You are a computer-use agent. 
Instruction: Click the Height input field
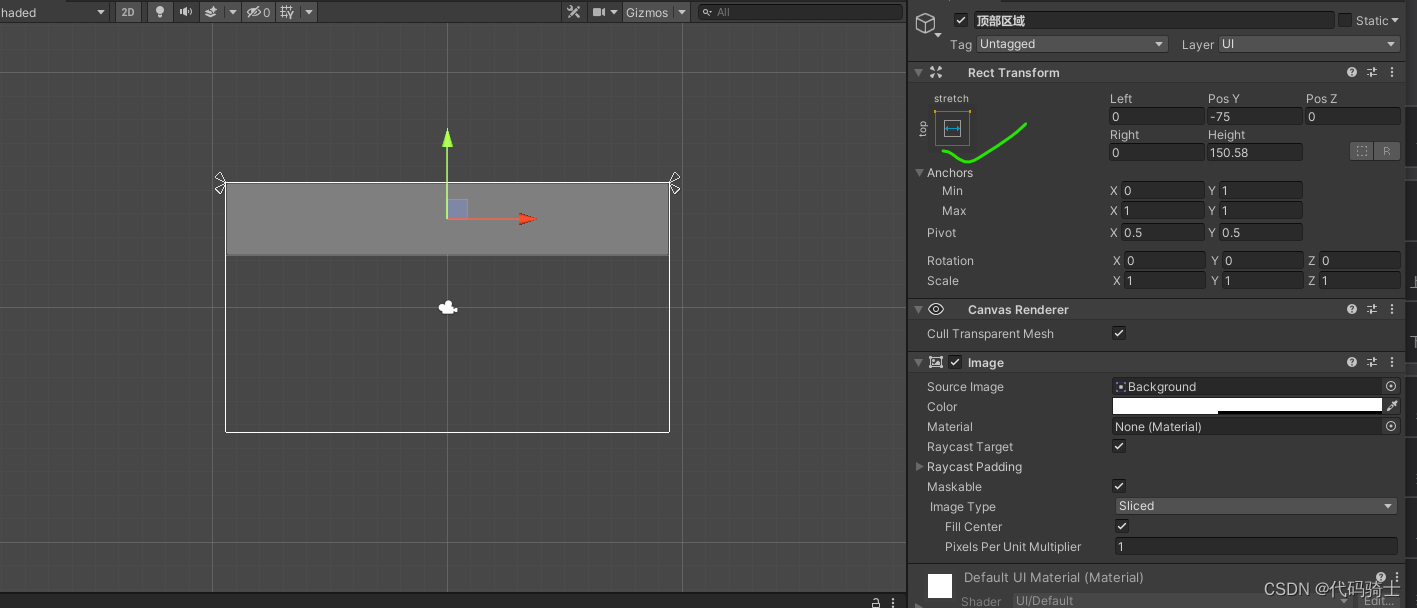(1254, 152)
